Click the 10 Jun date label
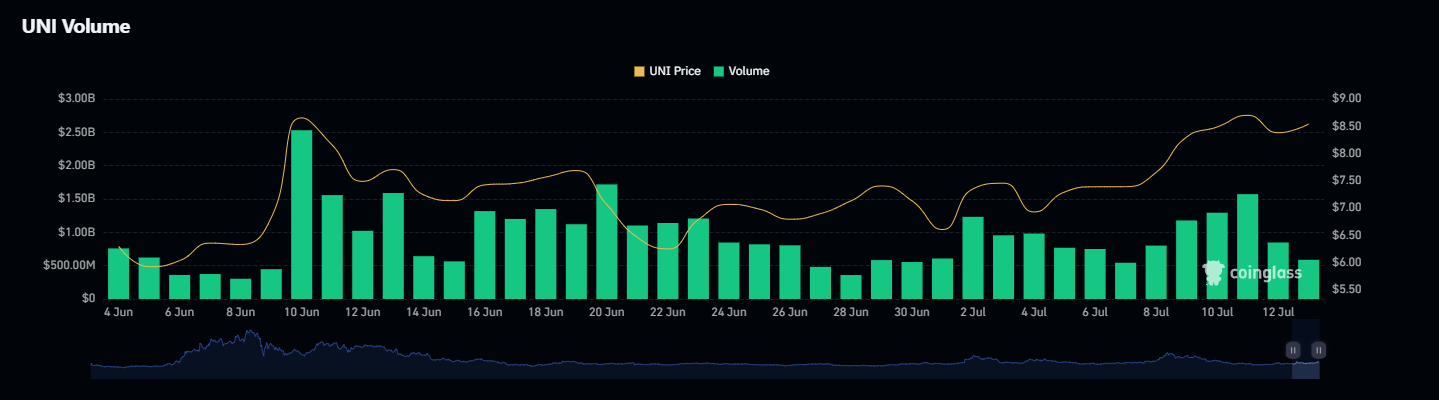Viewport: 1439px width, 400px height. tap(302, 312)
